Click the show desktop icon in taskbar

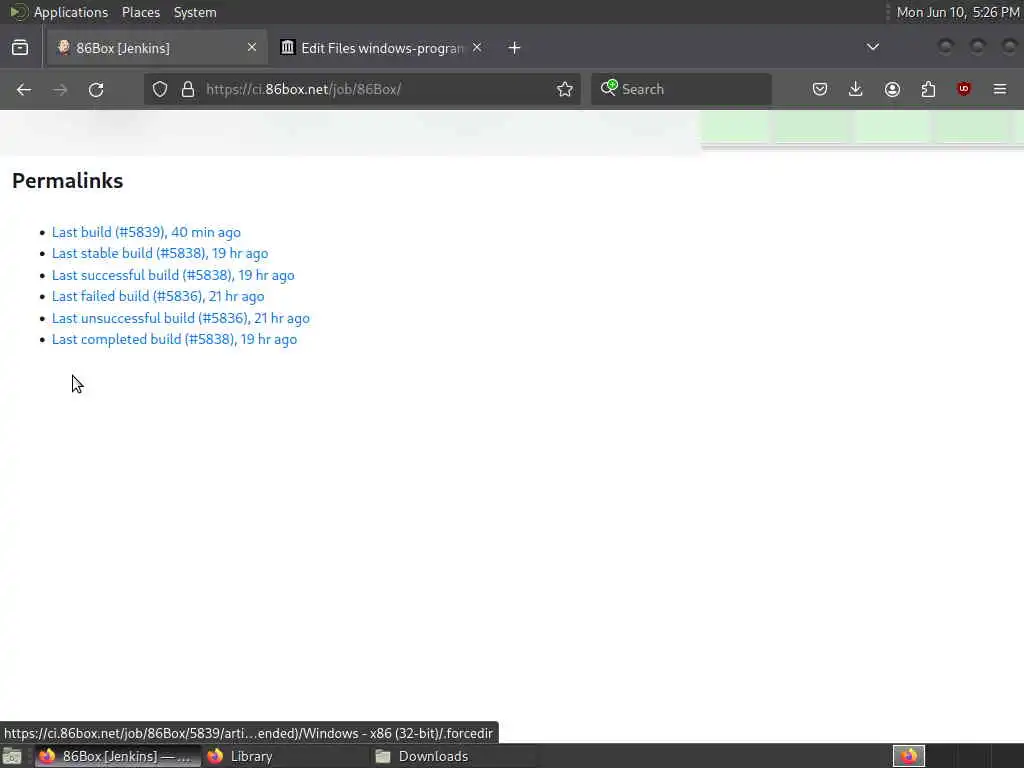tap(12, 756)
